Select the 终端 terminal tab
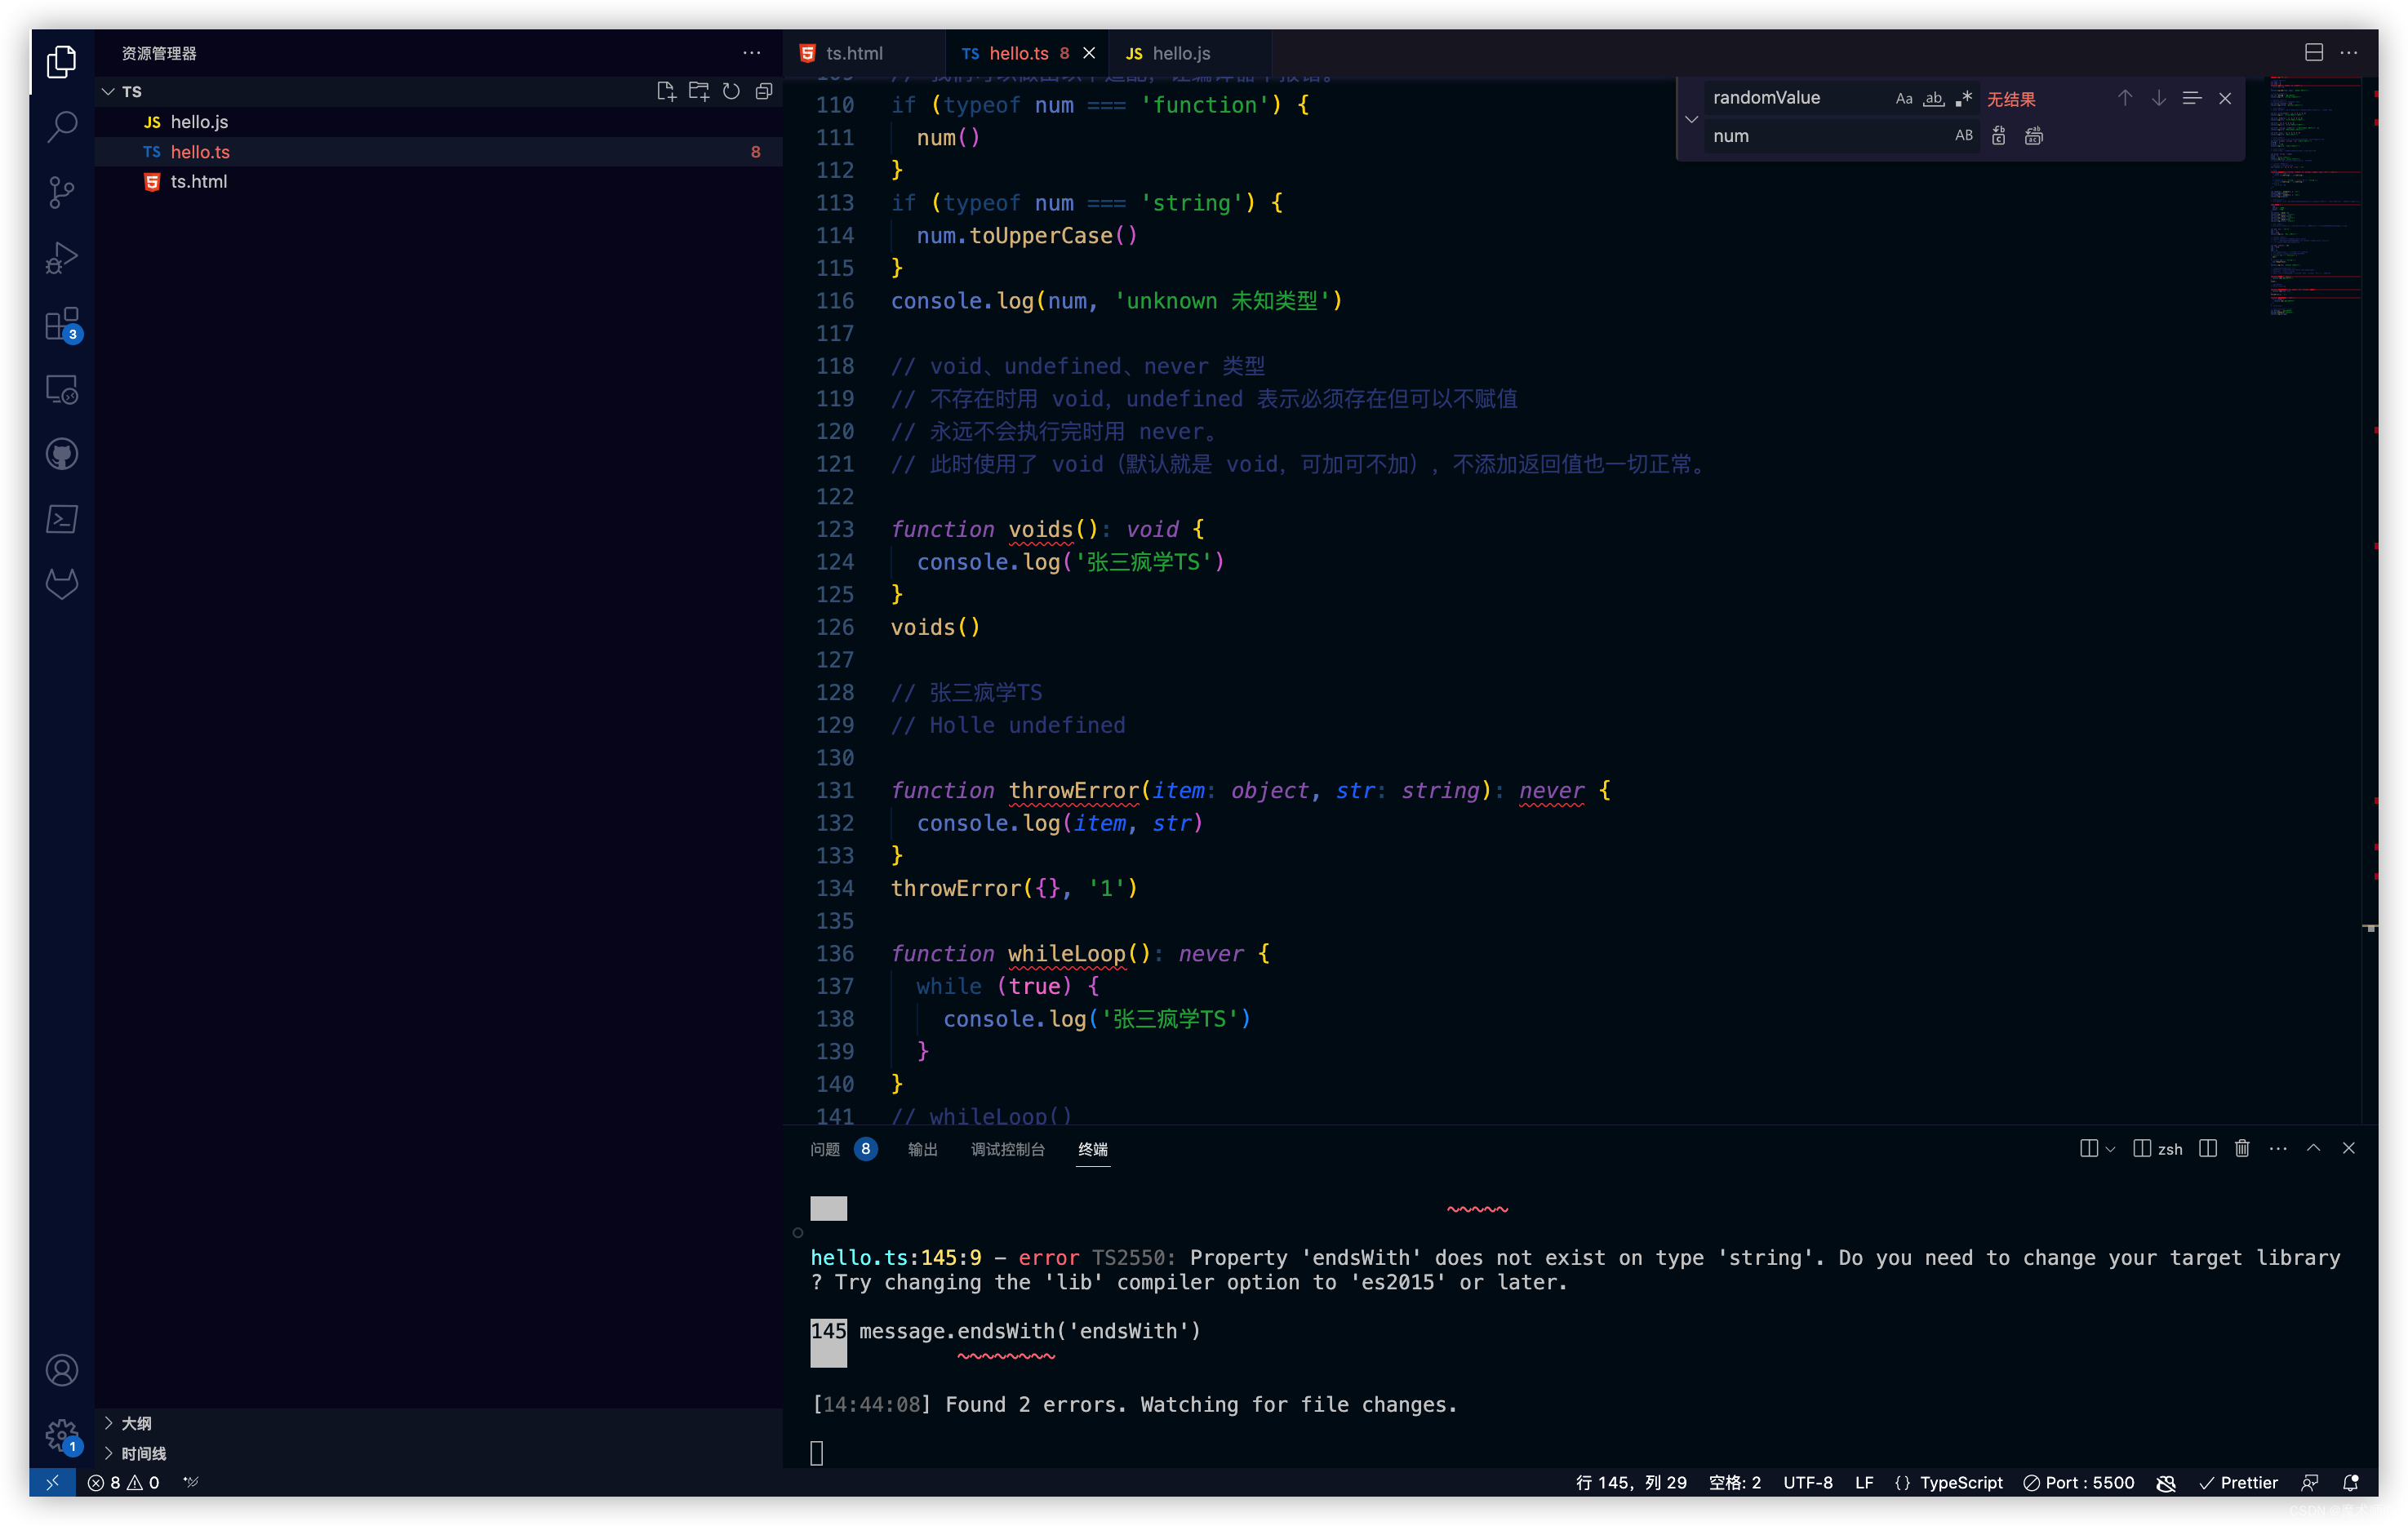This screenshot has height=1526, width=2408. click(x=1092, y=1148)
